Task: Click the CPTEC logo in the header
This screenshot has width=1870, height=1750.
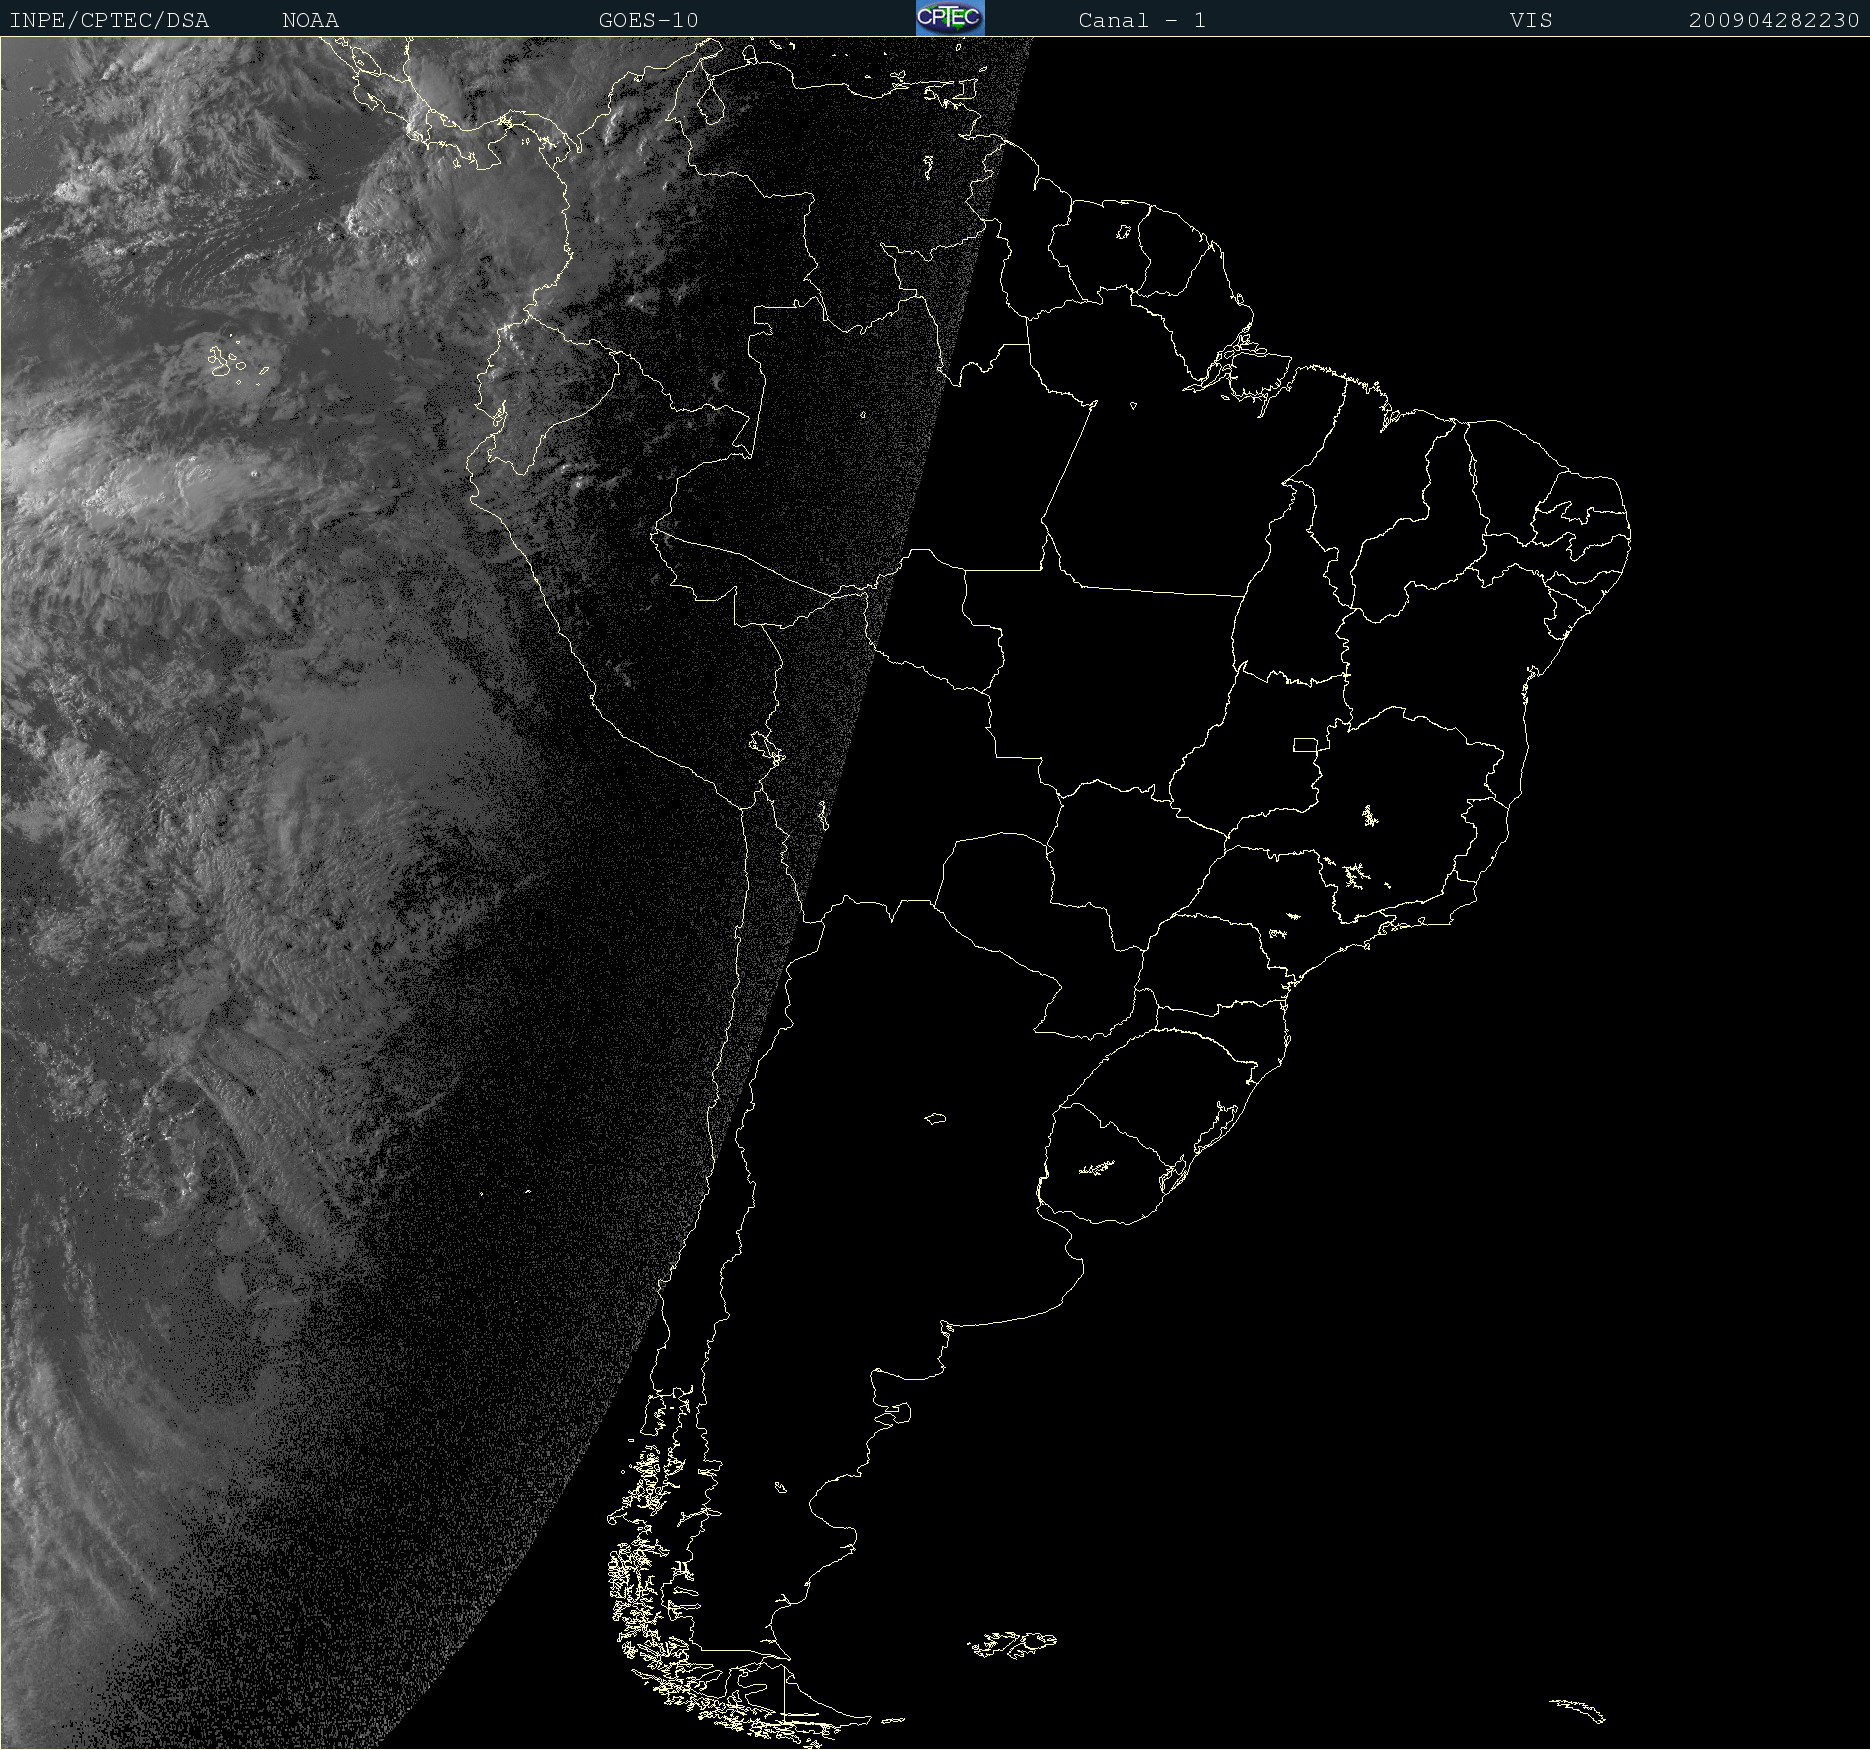Action: coord(950,18)
